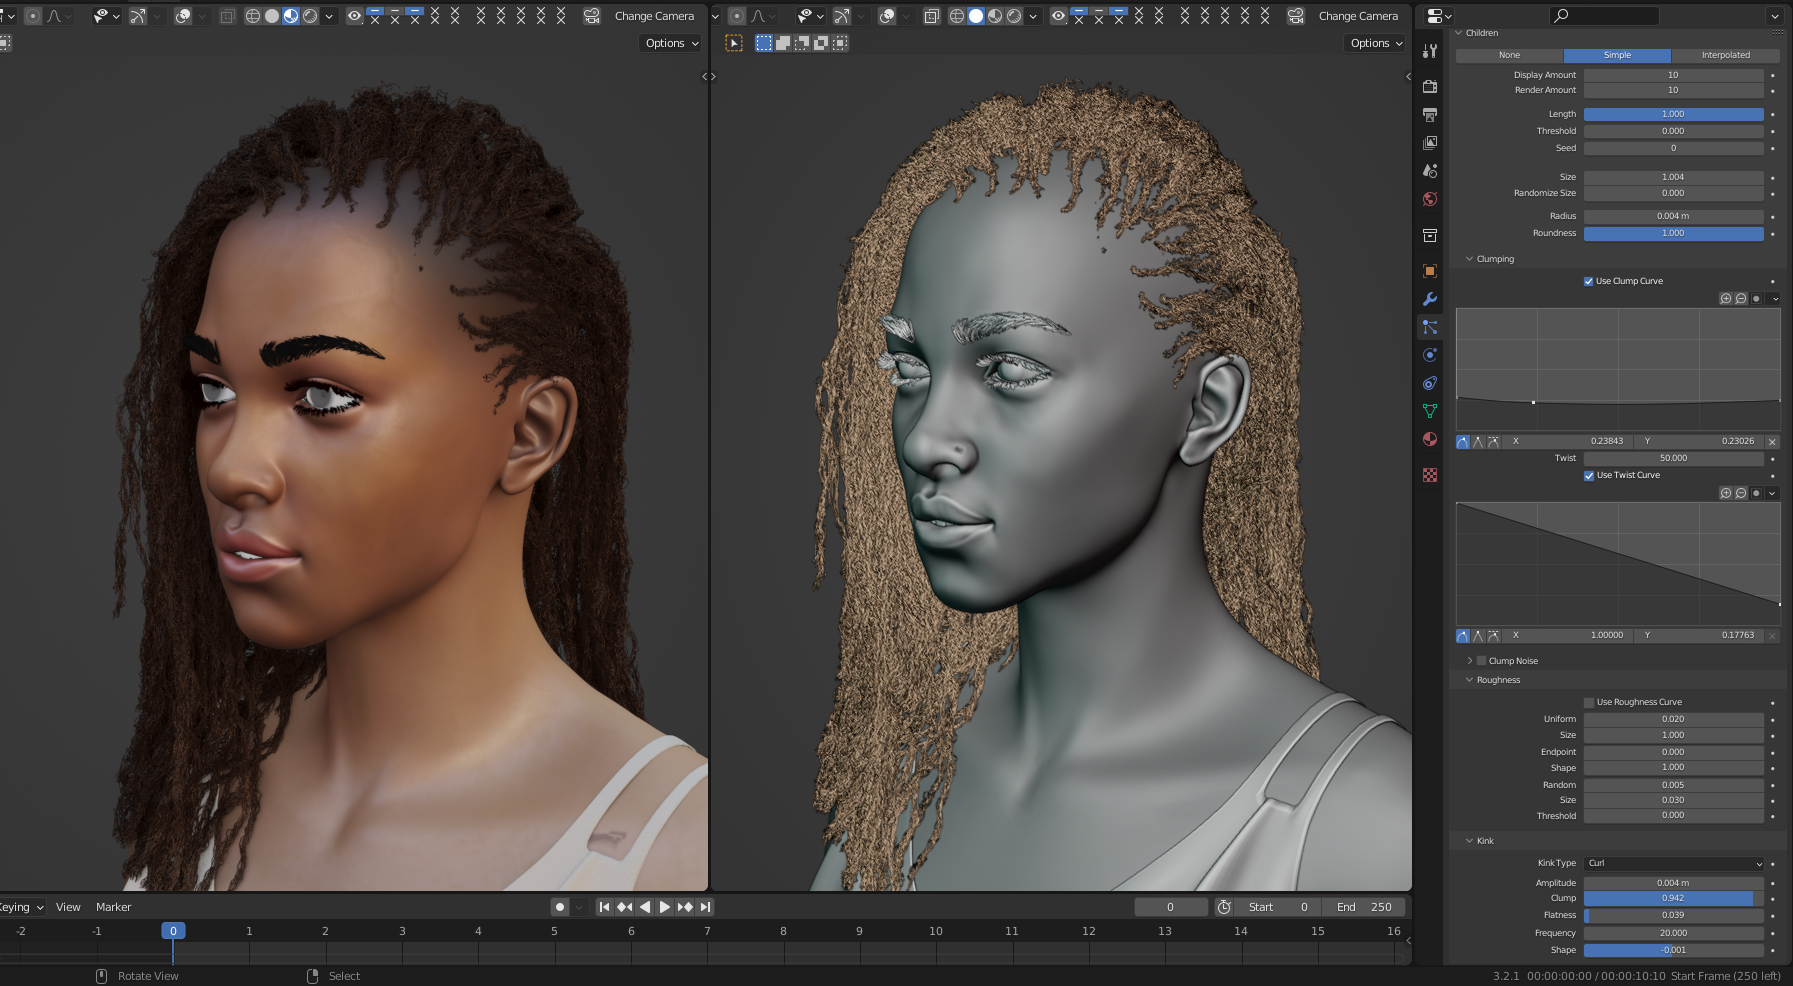Open the Particle Properties tab
Image resolution: width=1793 pixels, height=986 pixels.
click(1431, 327)
